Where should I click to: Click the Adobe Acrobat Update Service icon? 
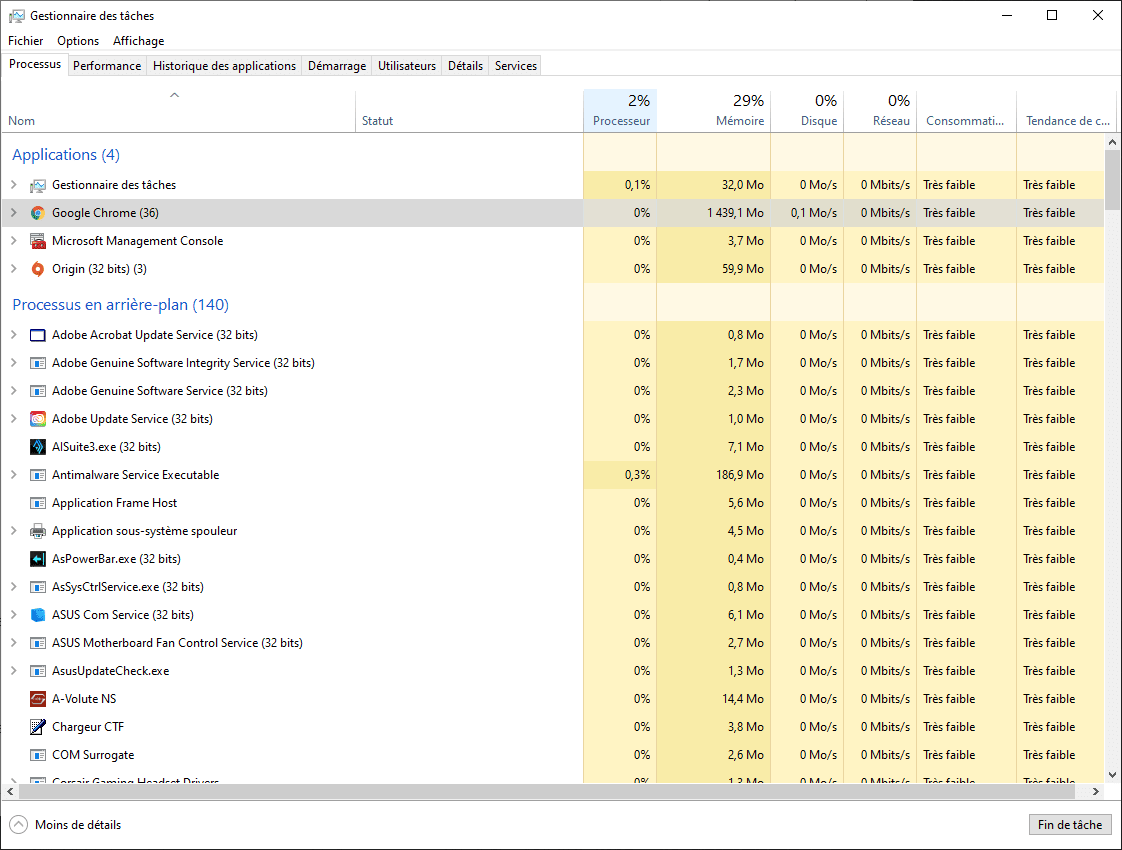point(38,335)
